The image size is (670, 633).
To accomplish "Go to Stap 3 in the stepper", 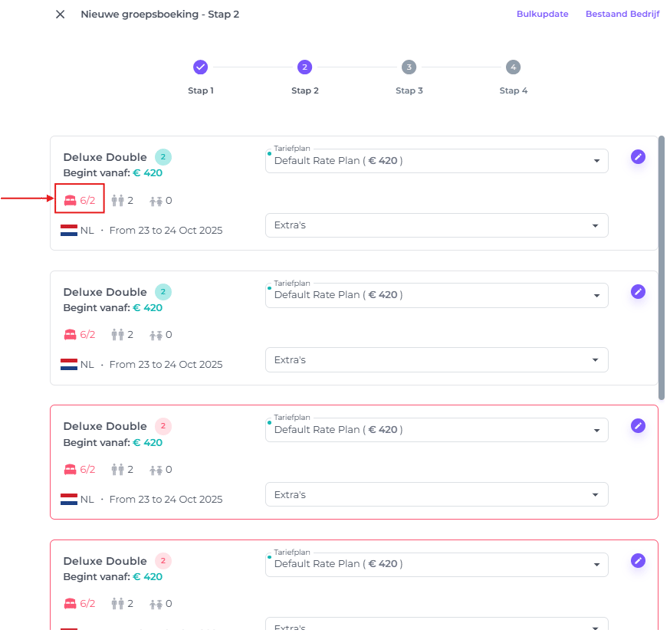I will pos(409,67).
